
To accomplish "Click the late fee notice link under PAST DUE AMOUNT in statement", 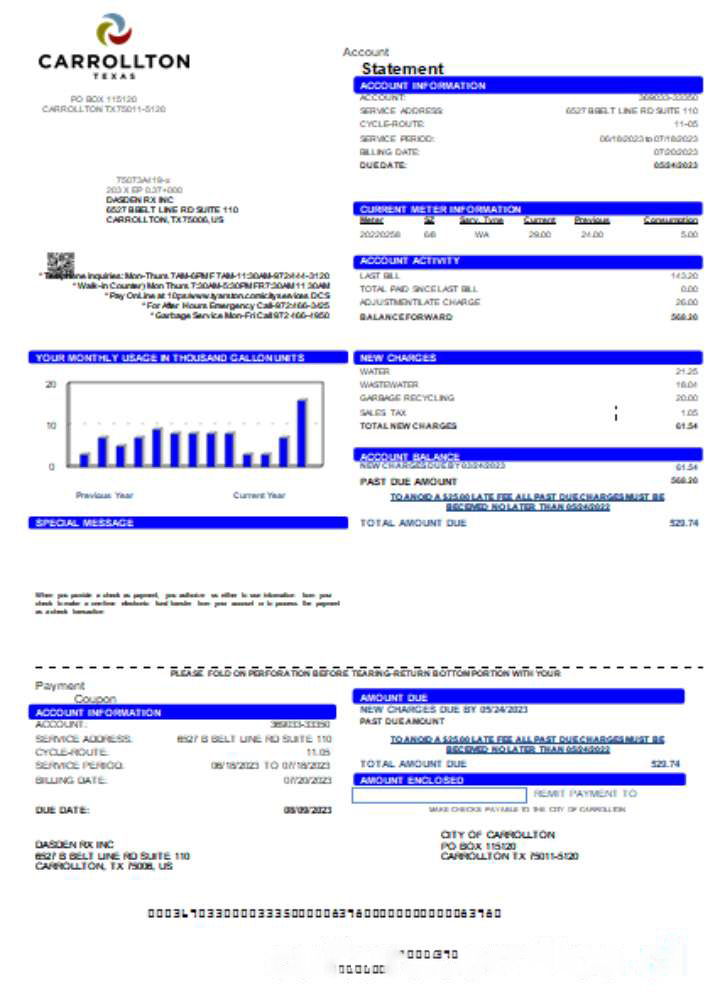I will pyautogui.click(x=527, y=500).
